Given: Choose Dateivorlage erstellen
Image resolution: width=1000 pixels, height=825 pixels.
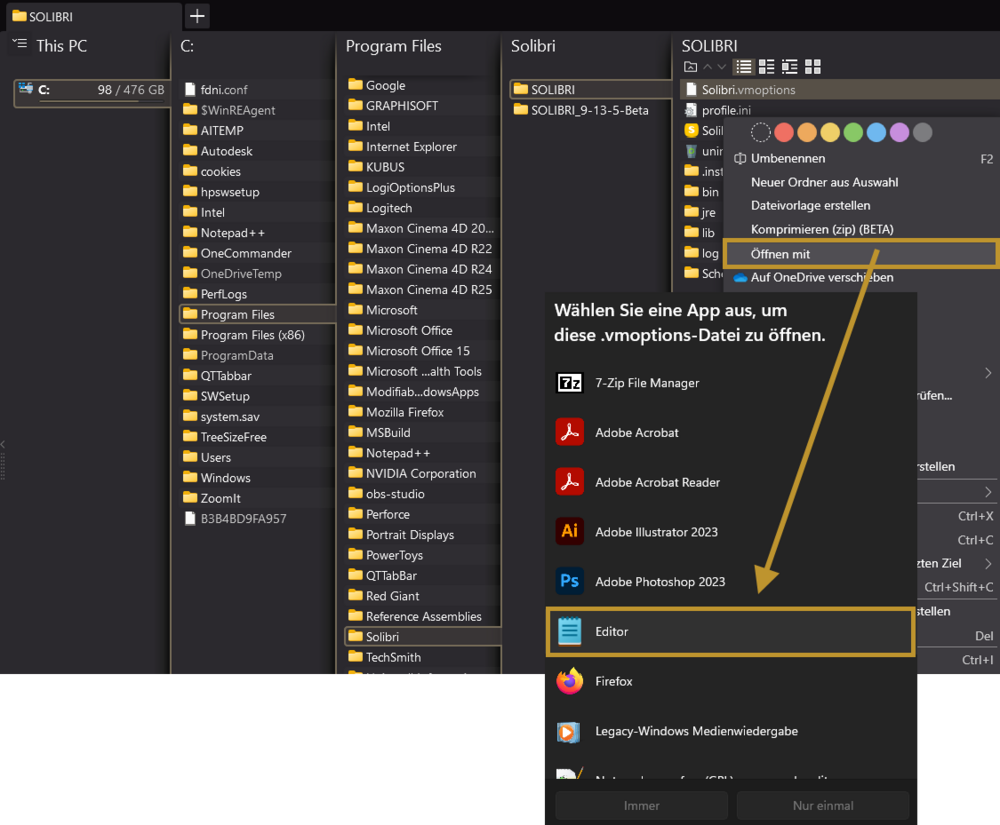Looking at the screenshot, I should (862, 206).
